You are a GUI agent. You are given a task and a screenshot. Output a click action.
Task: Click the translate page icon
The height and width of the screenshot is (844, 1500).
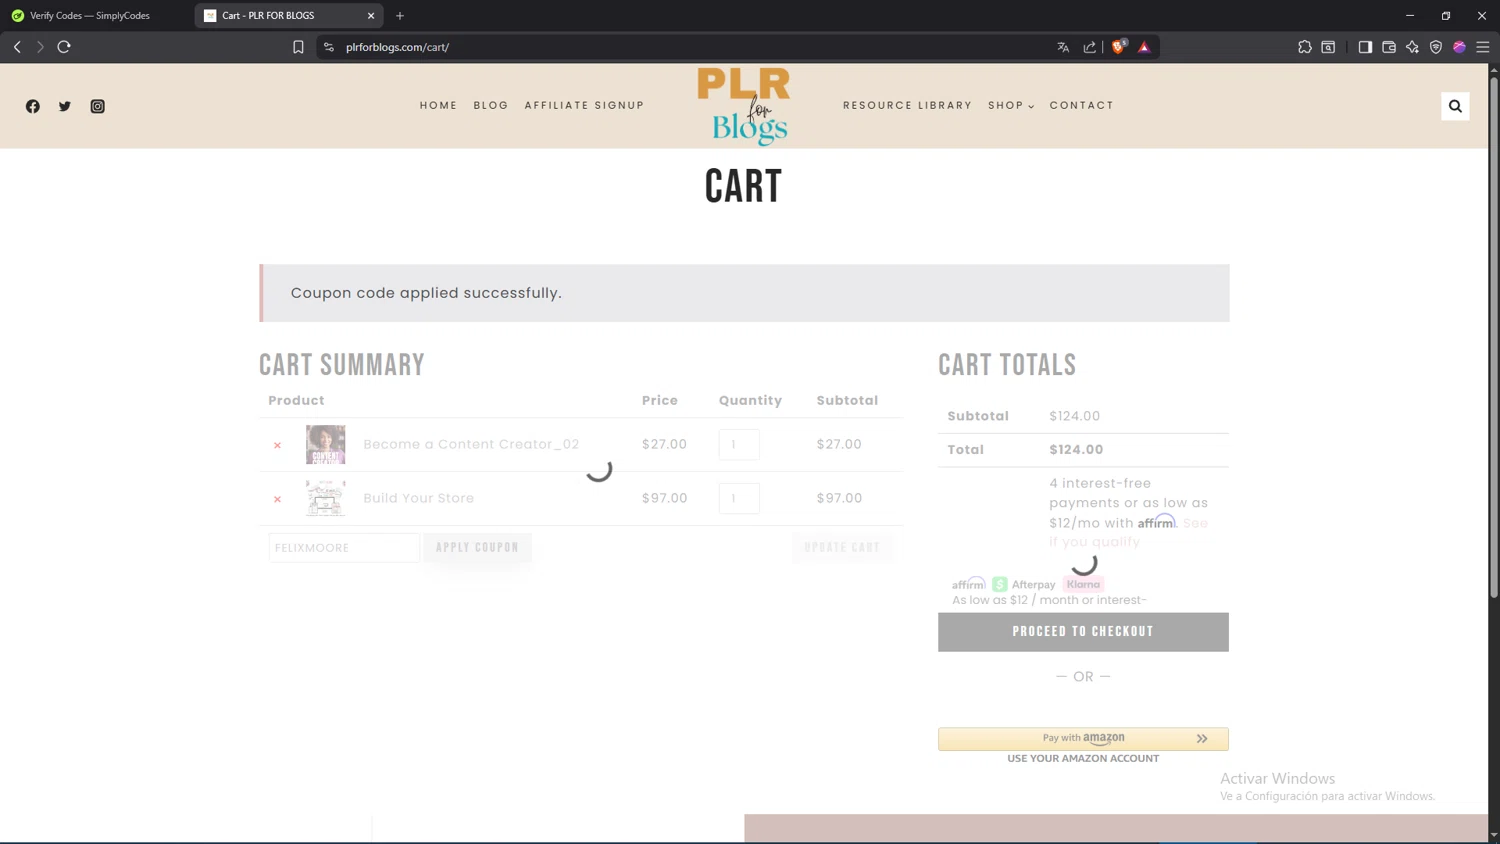(1063, 47)
